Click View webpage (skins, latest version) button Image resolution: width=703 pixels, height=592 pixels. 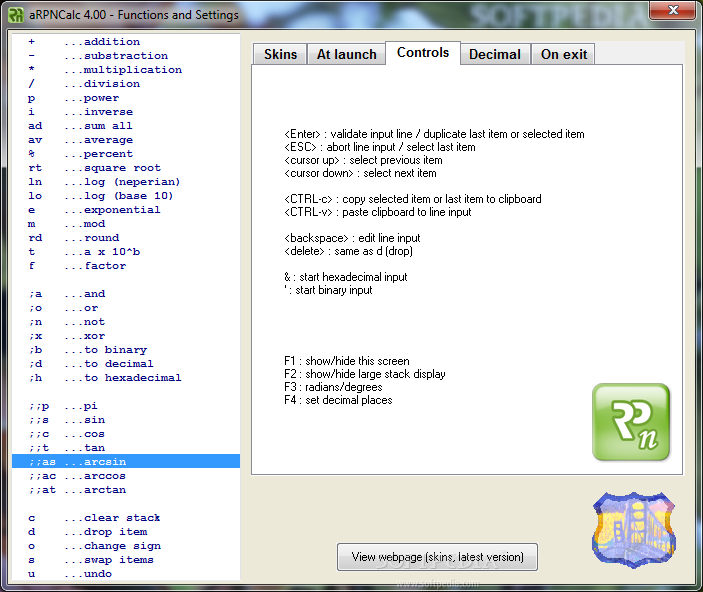click(x=437, y=557)
